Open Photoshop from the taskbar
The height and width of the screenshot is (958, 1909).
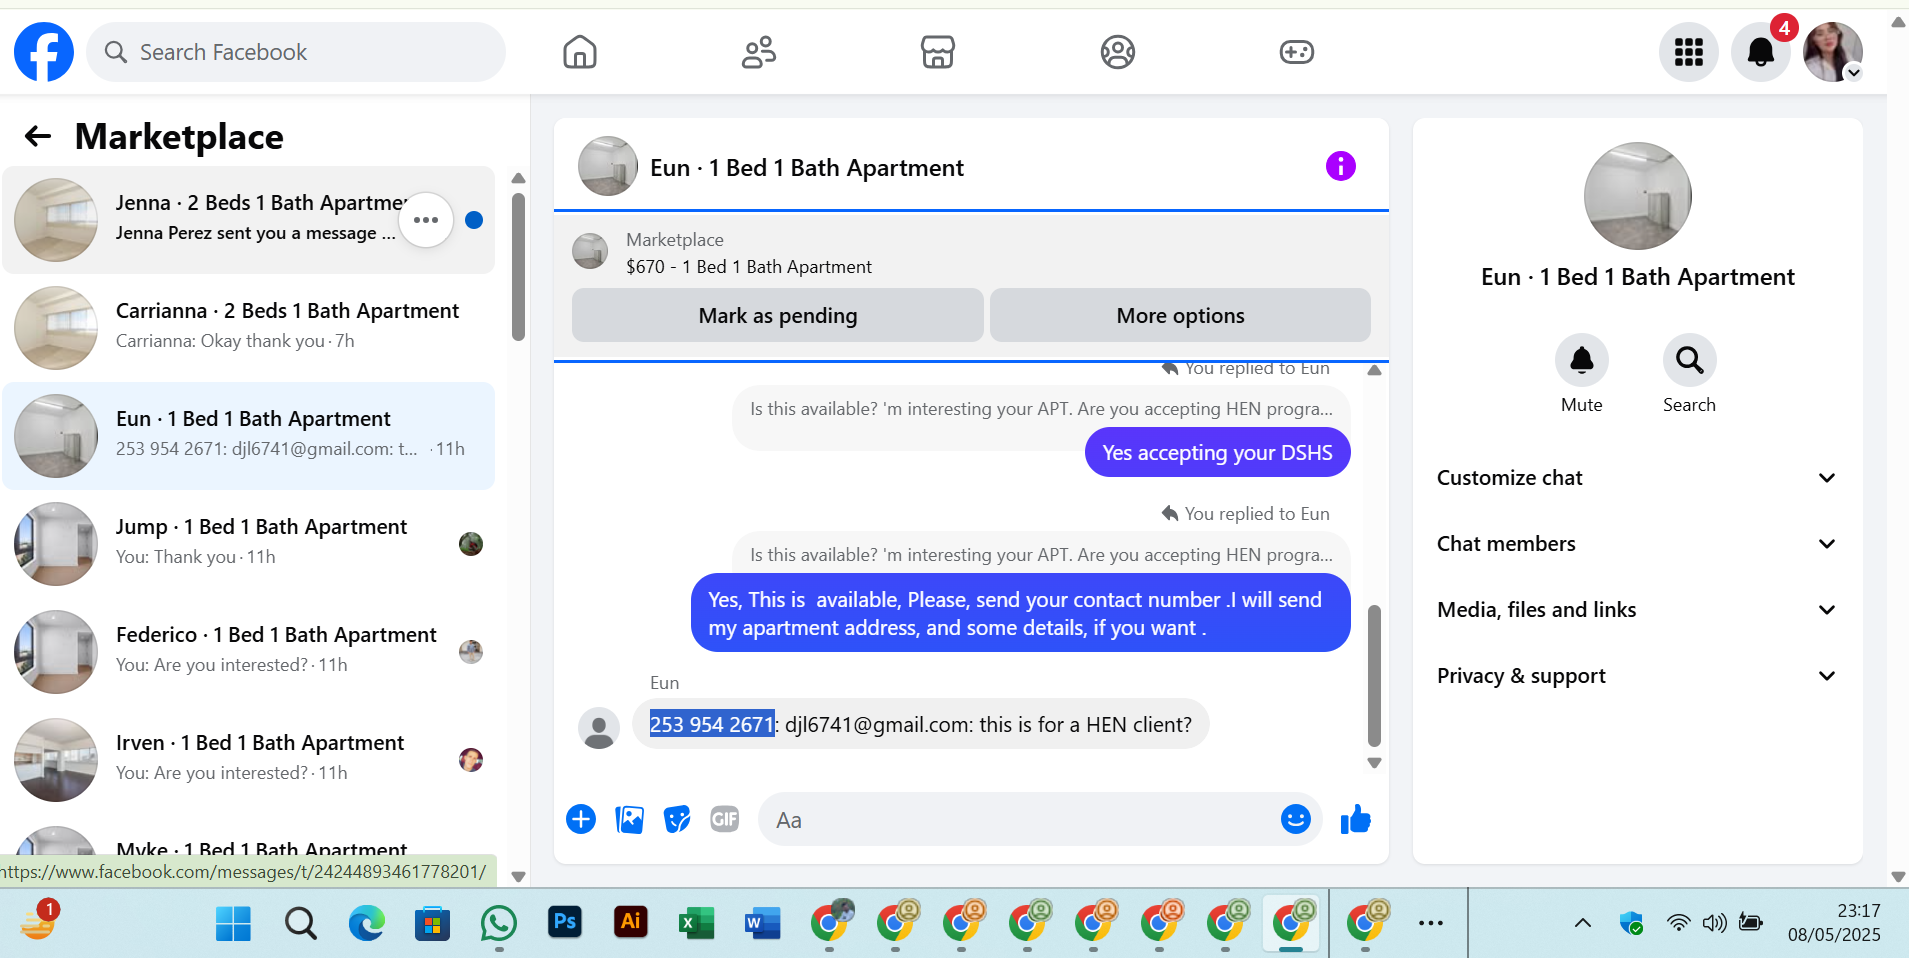565,923
